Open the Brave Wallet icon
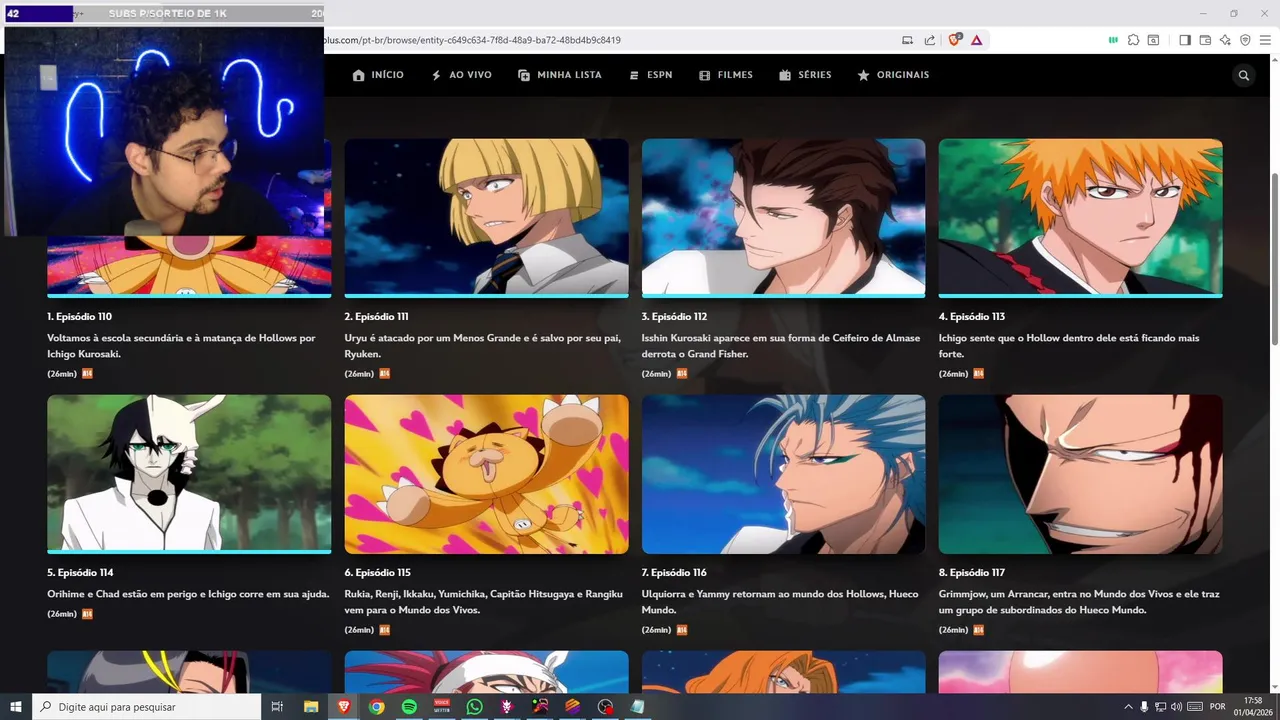The image size is (1280, 720). 1205,40
